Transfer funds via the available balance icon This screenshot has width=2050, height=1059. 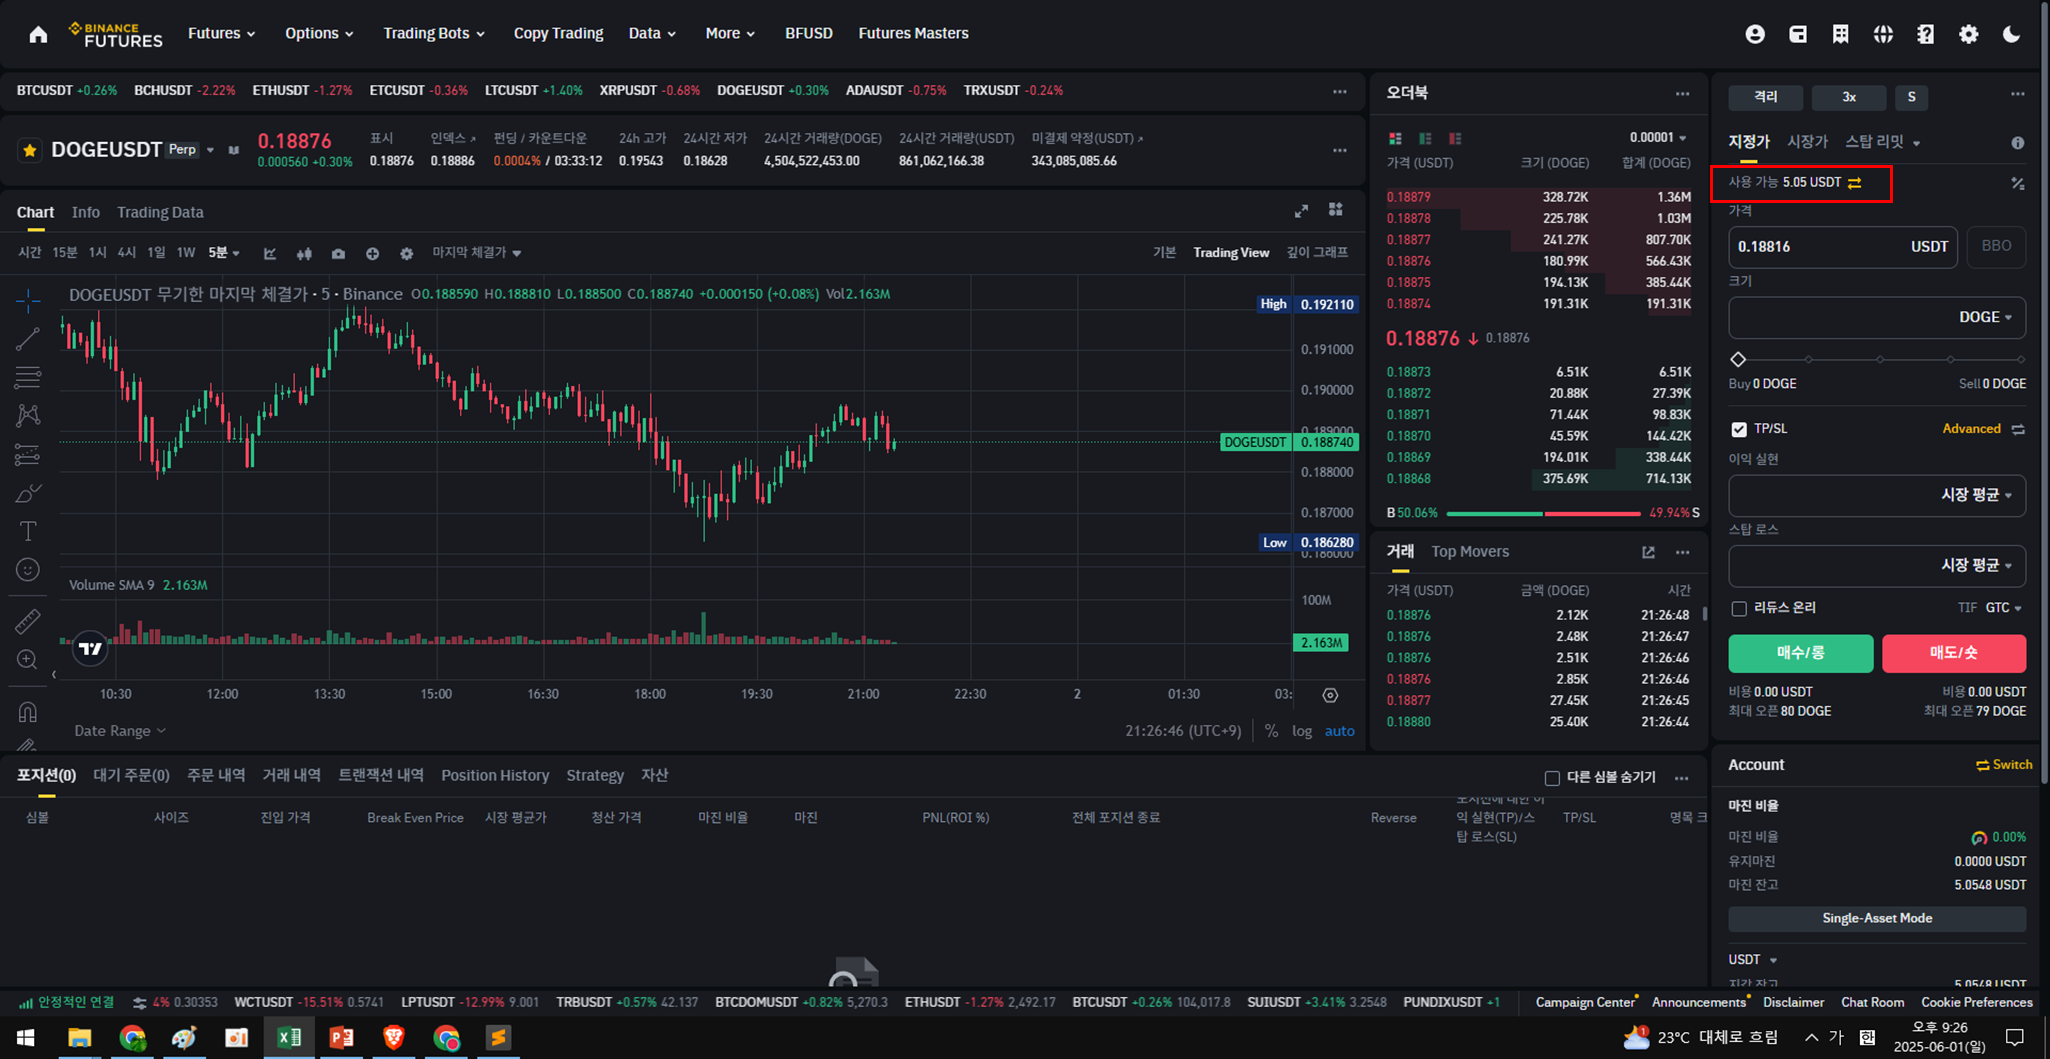click(1855, 183)
